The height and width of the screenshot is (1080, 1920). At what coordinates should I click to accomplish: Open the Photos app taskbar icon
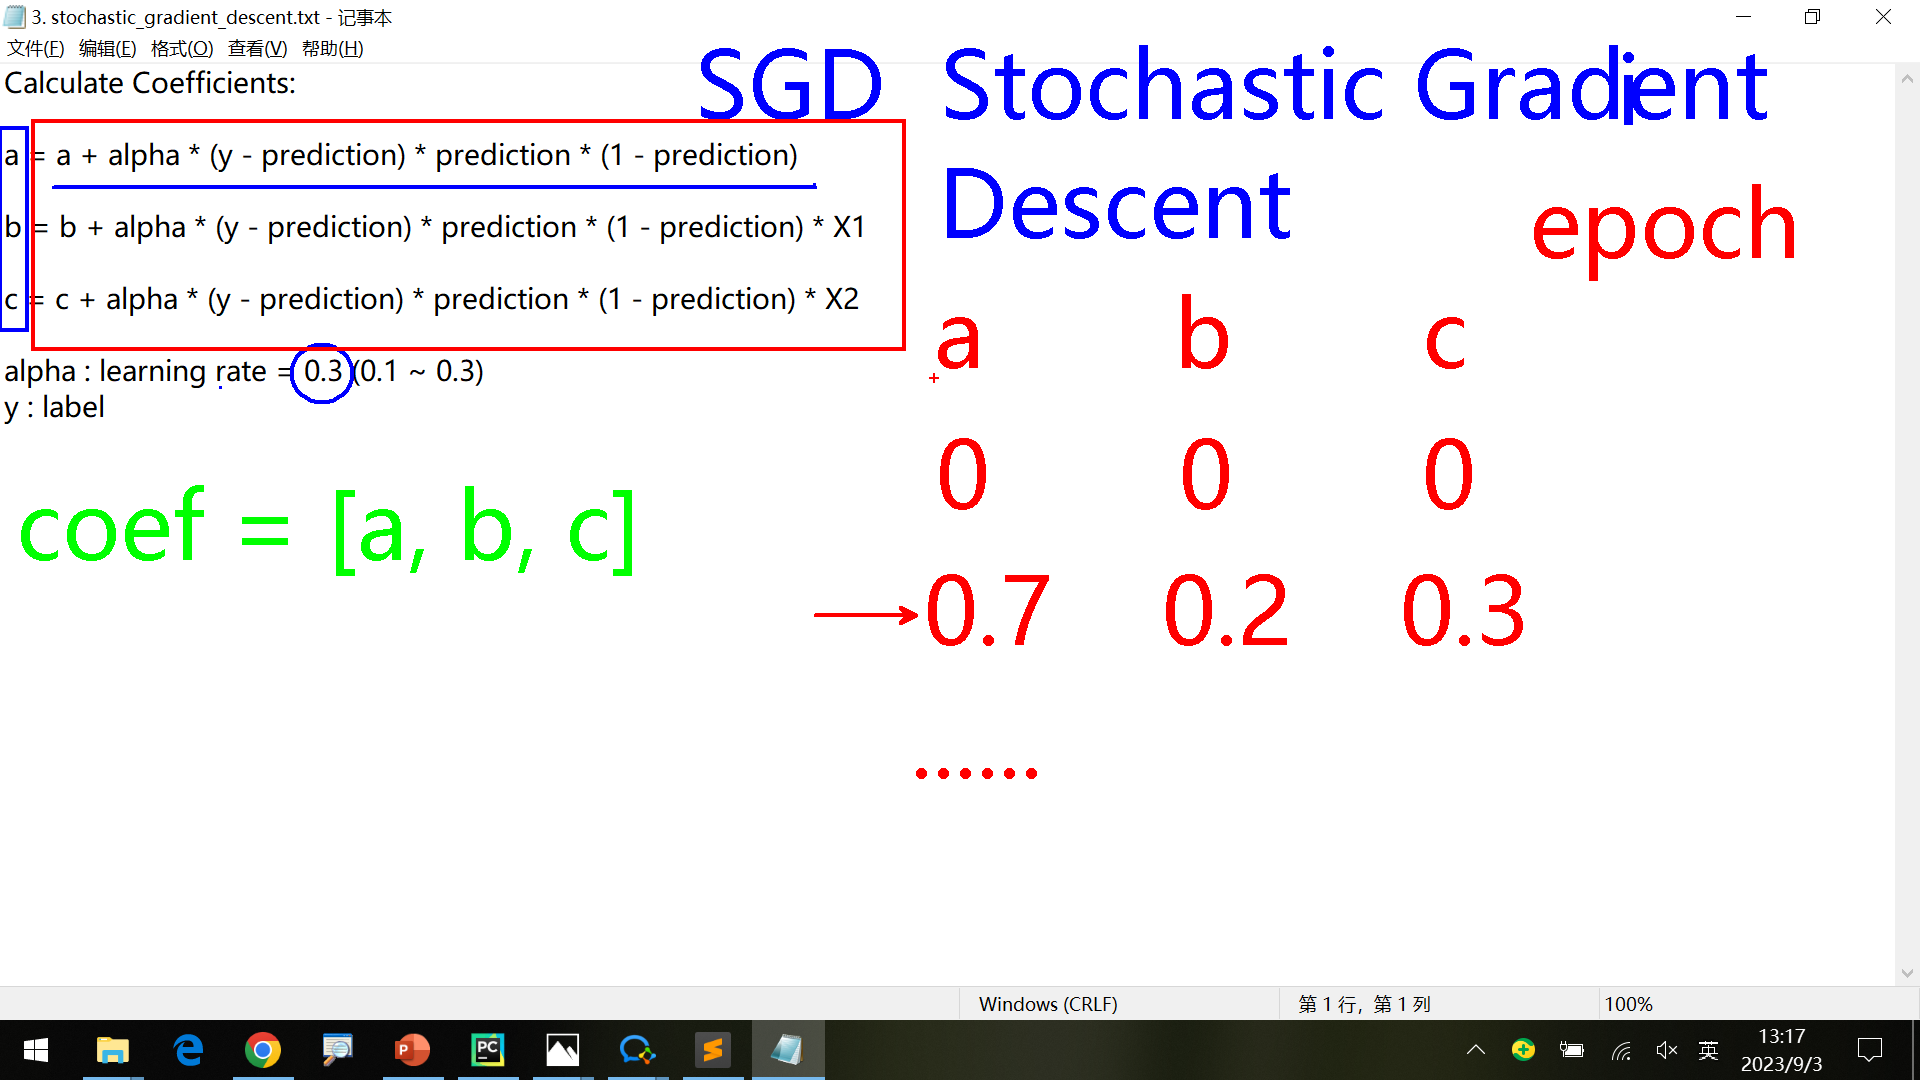[562, 1050]
